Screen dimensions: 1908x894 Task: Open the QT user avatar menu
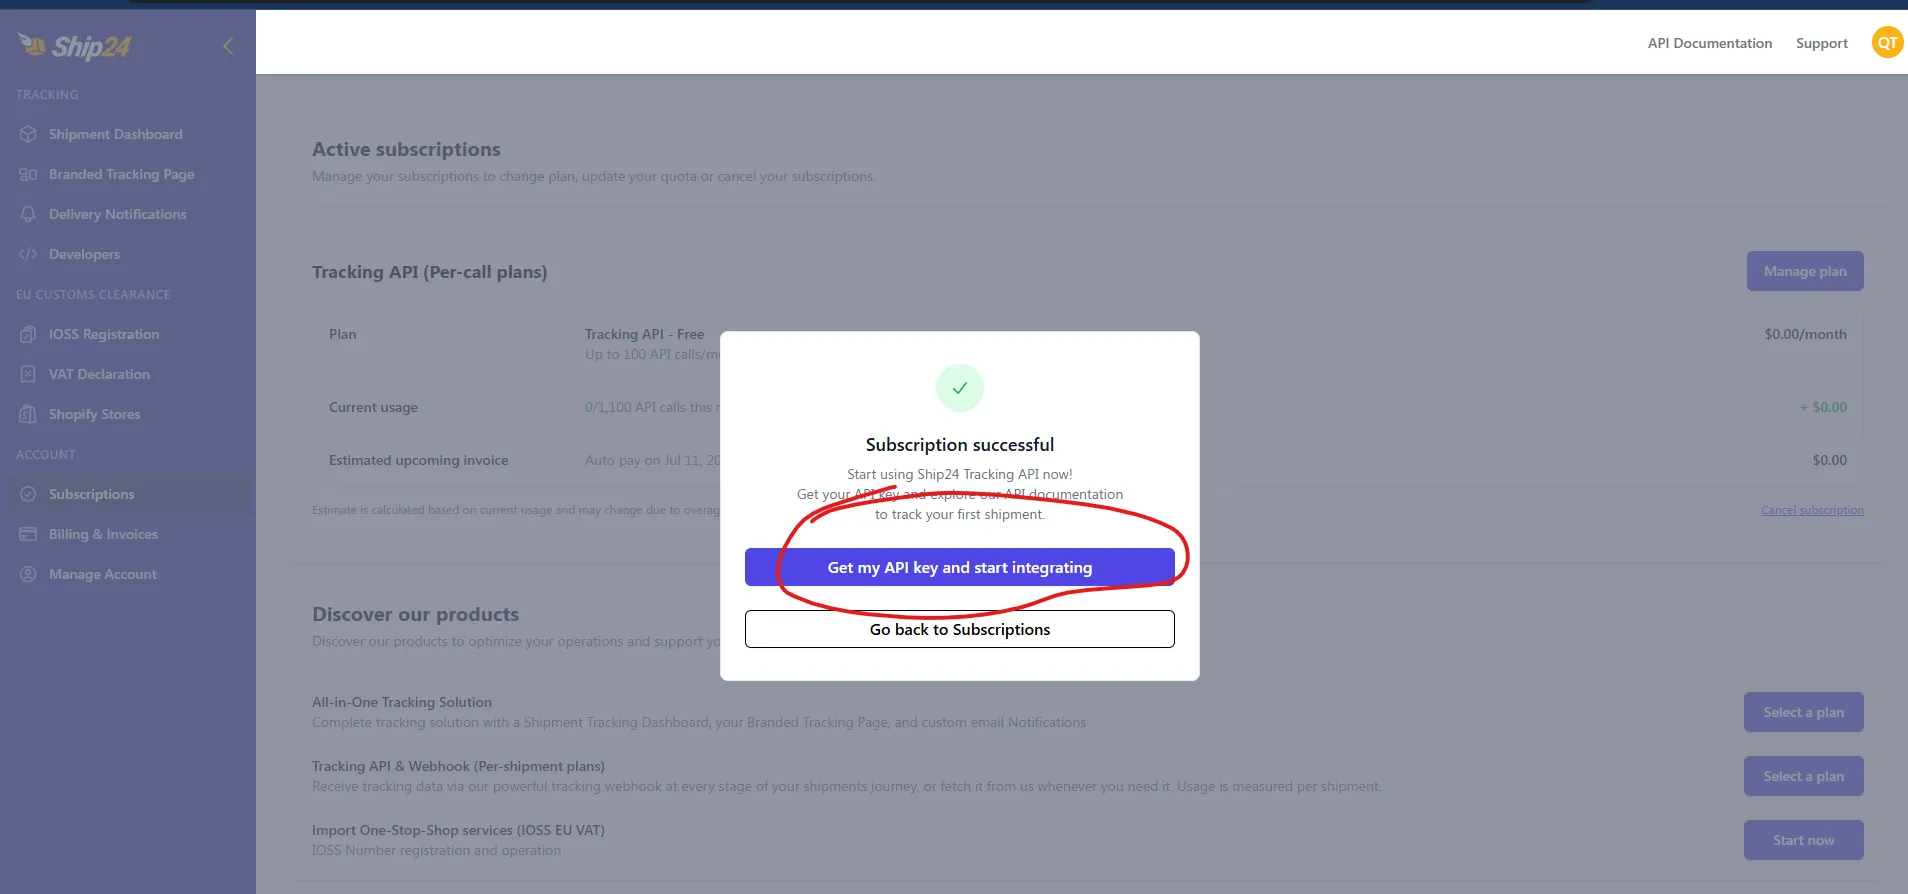coord(1887,42)
